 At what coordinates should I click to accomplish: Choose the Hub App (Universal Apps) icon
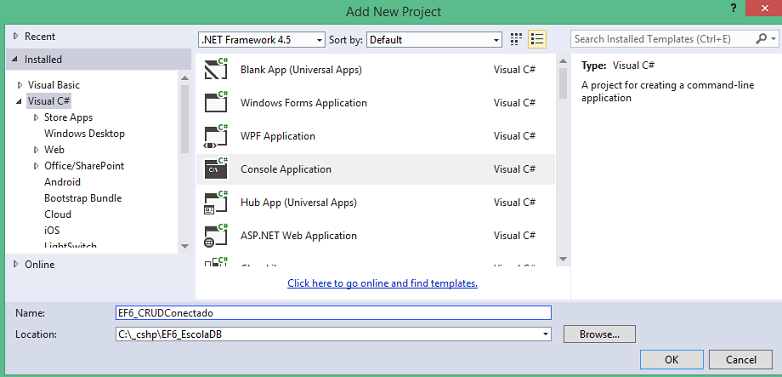[x=216, y=202]
